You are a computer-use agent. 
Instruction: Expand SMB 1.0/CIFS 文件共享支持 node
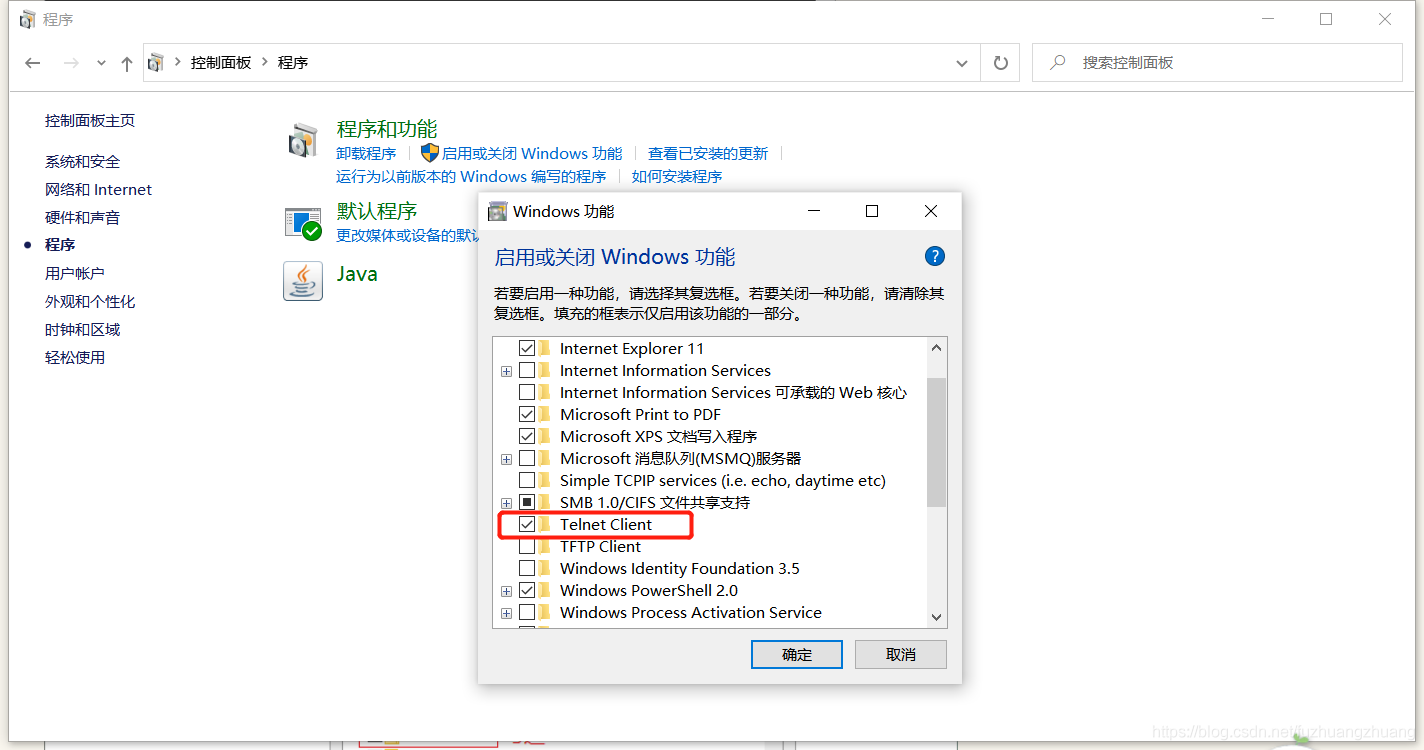(x=507, y=503)
